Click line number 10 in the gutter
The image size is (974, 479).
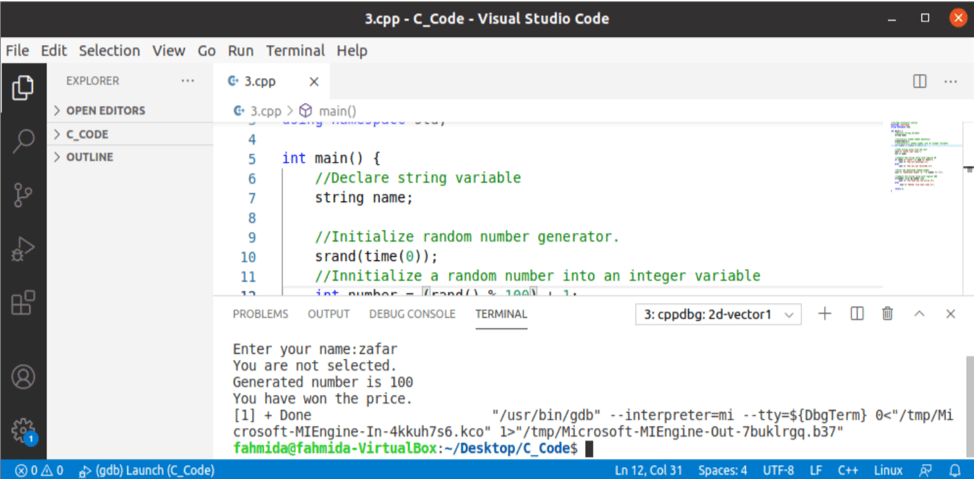coord(248,257)
